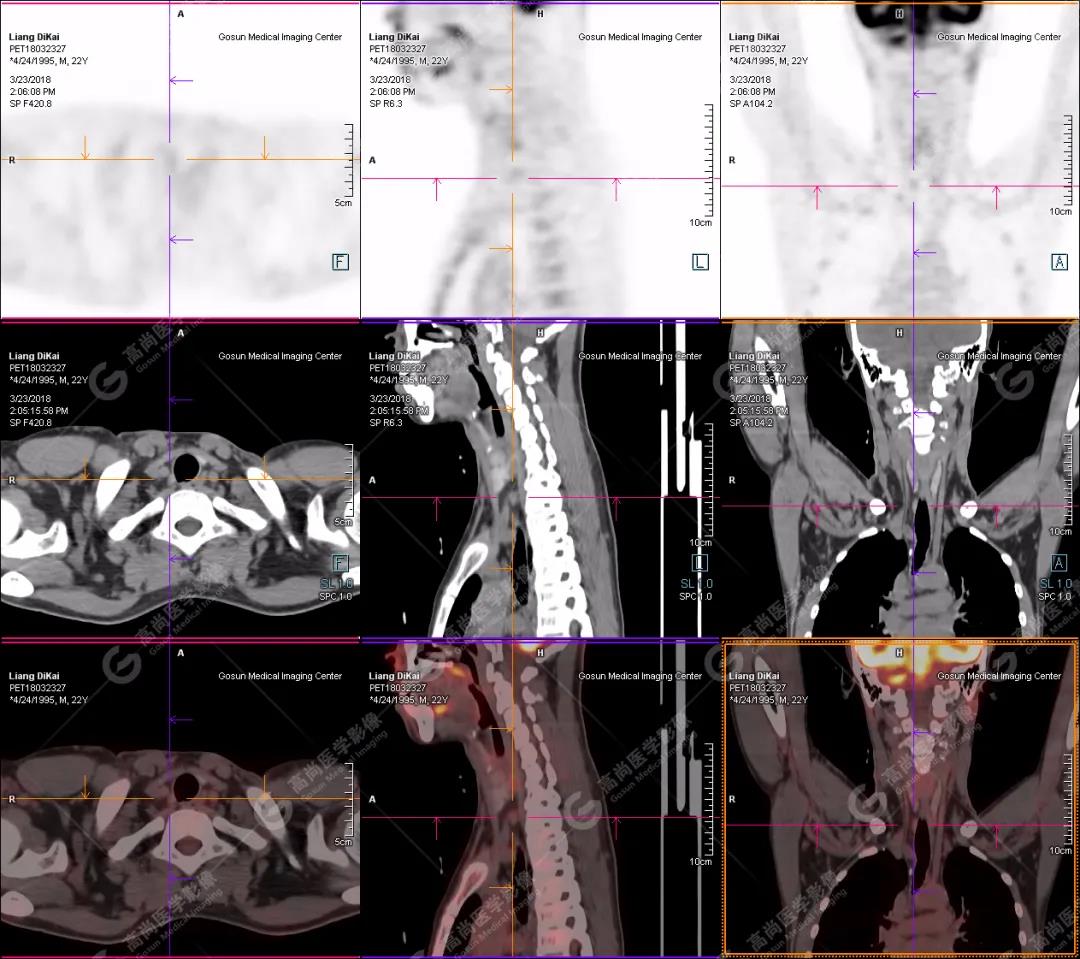Select the F orientation cube in axial CT view
This screenshot has height=959, width=1080.
pos(340,563)
